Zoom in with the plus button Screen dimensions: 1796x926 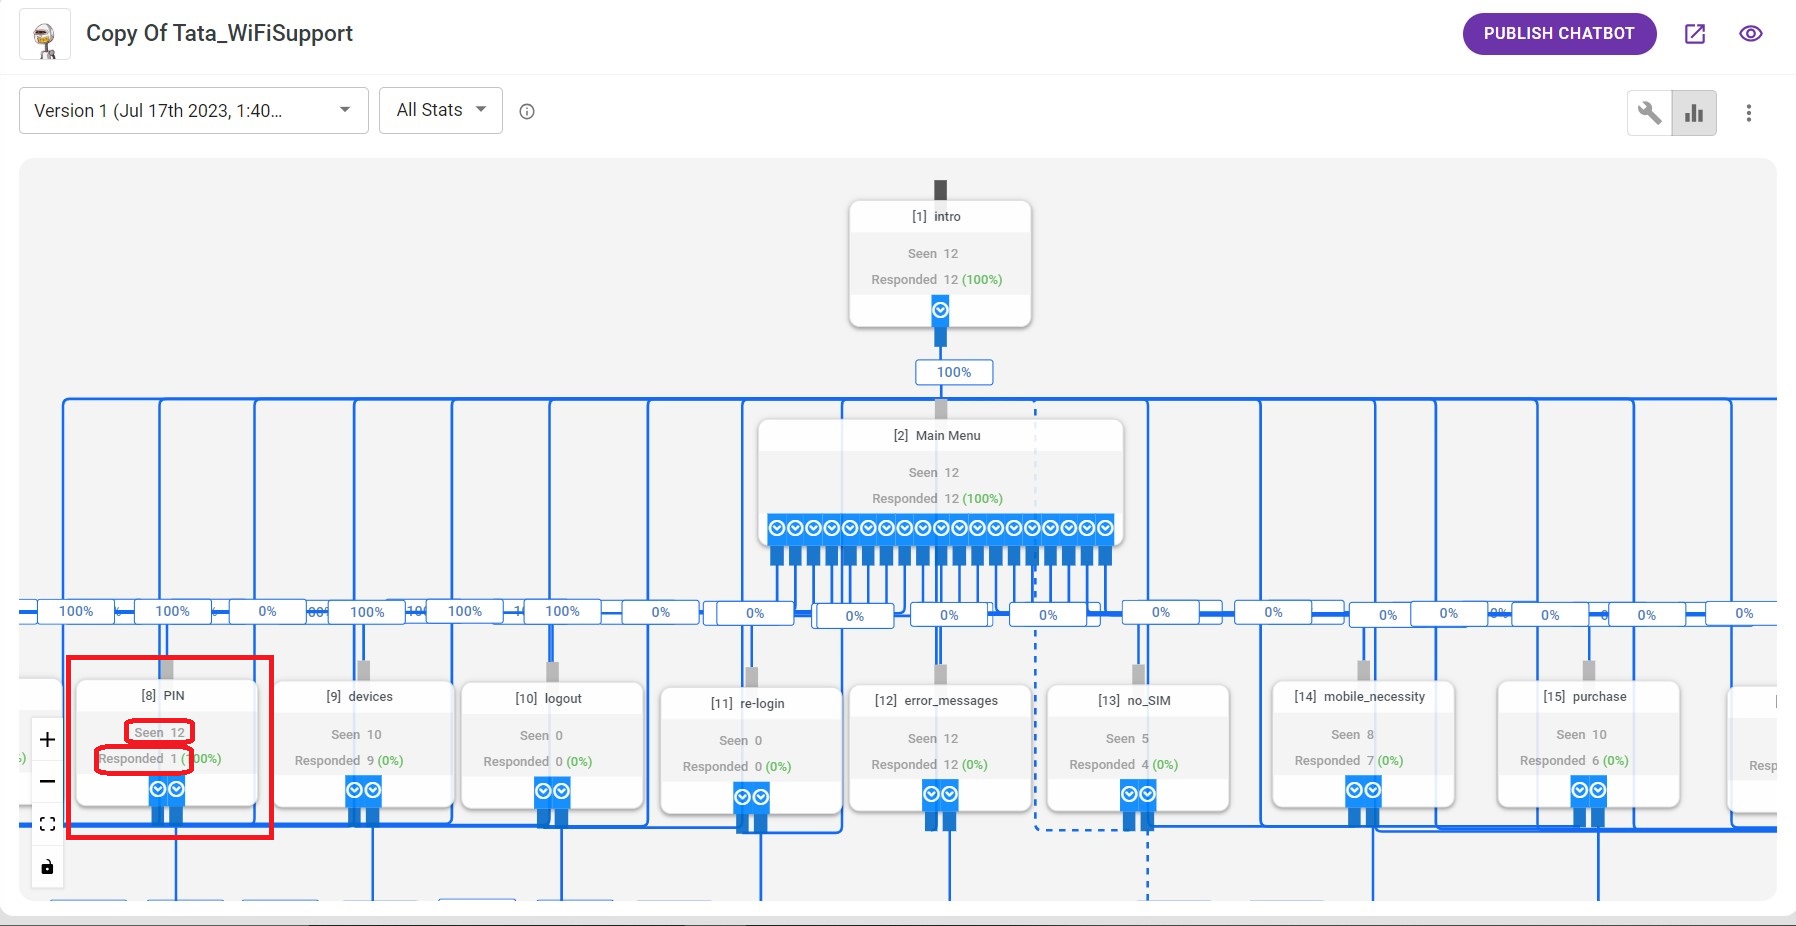tap(47, 740)
